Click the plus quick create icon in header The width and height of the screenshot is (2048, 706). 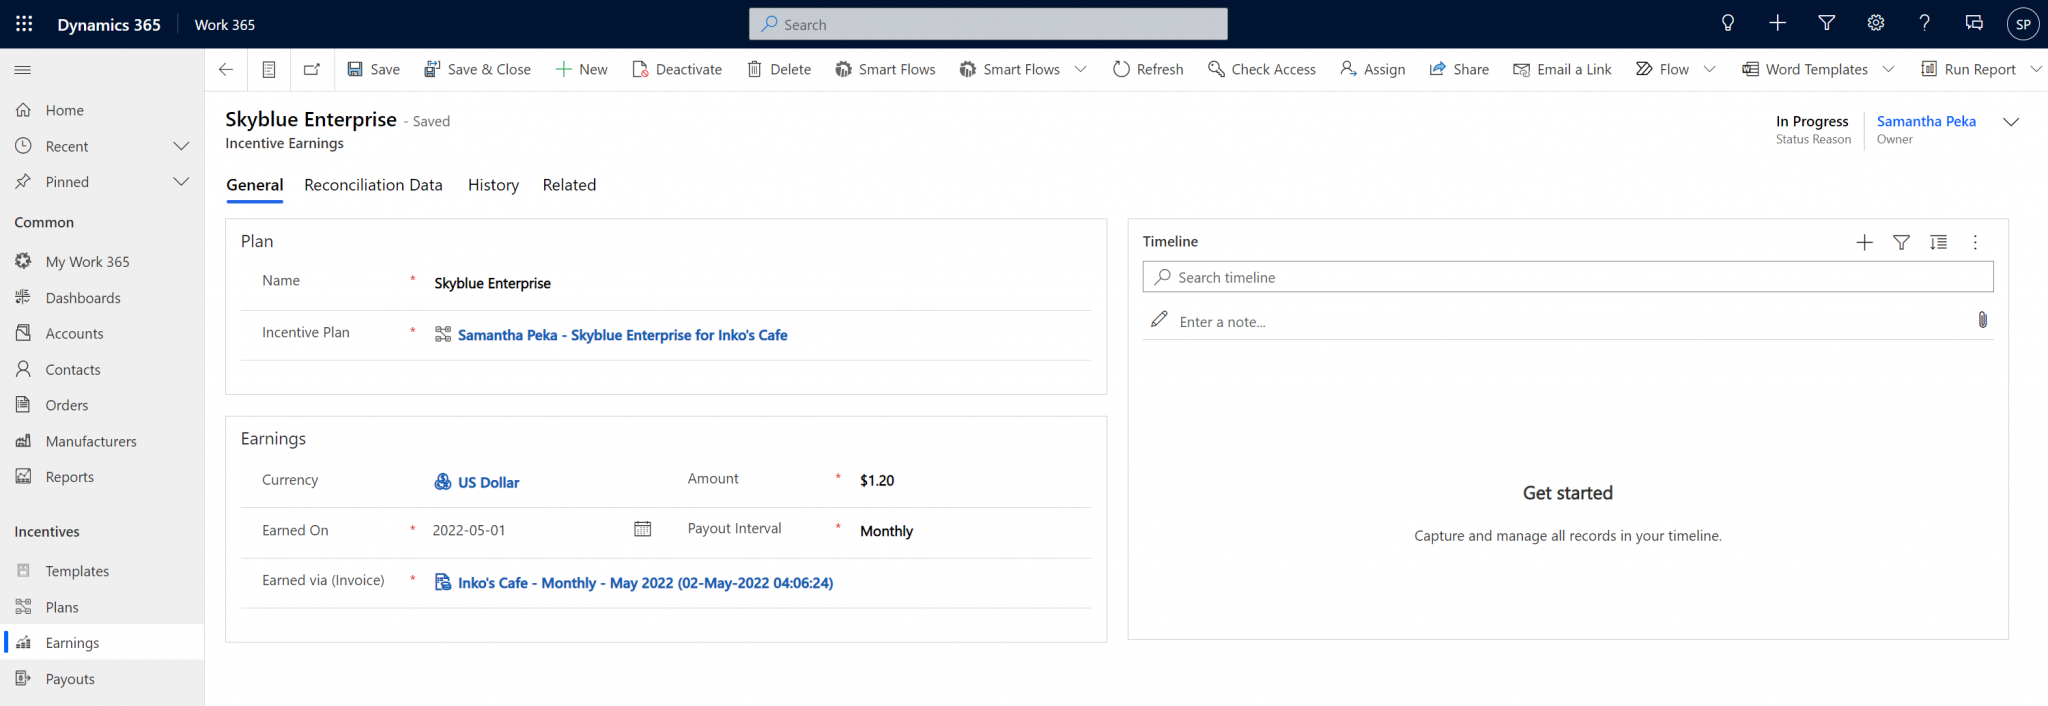point(1777,24)
